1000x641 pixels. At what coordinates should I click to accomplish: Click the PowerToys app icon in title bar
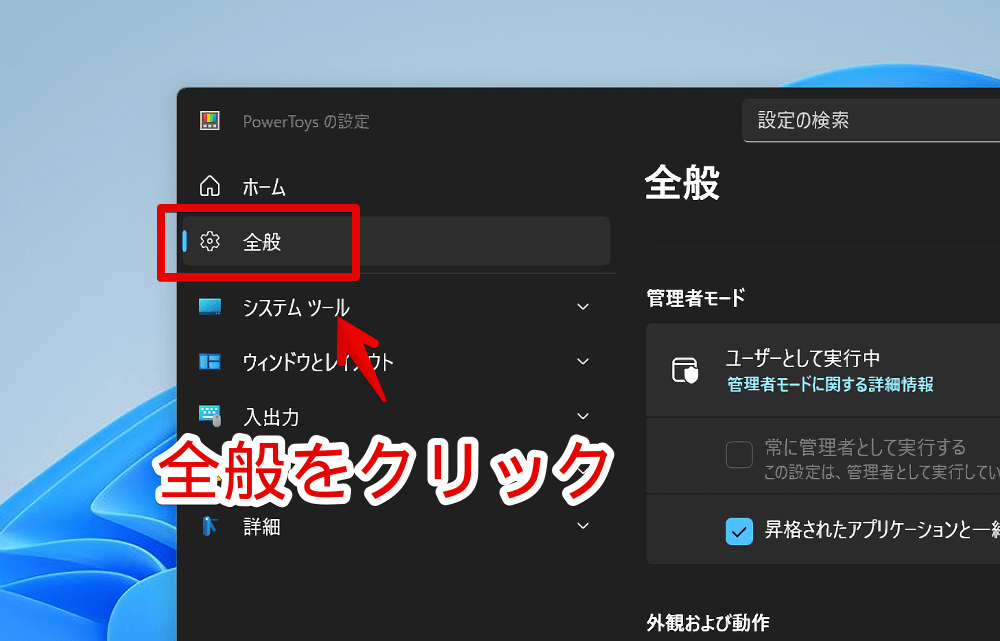click(210, 121)
